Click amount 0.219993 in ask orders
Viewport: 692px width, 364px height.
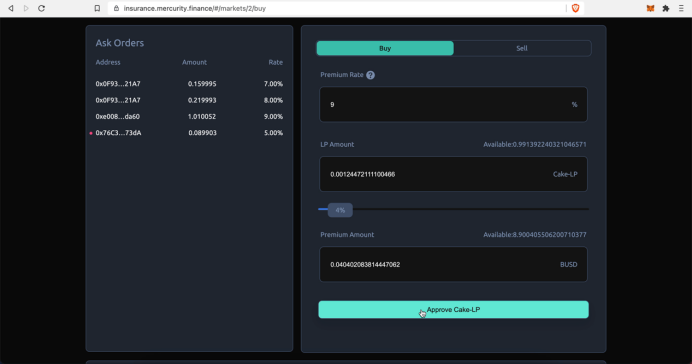pos(202,100)
